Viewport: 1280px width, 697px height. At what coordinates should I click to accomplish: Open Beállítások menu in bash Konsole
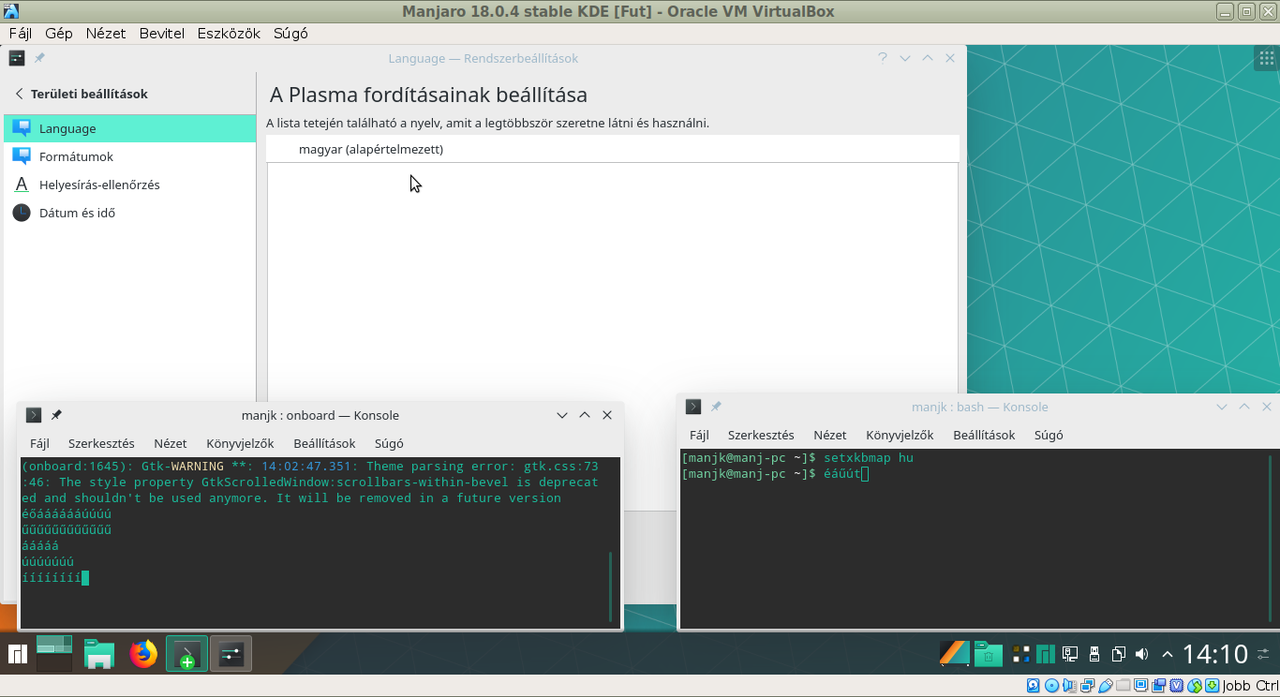coord(984,435)
